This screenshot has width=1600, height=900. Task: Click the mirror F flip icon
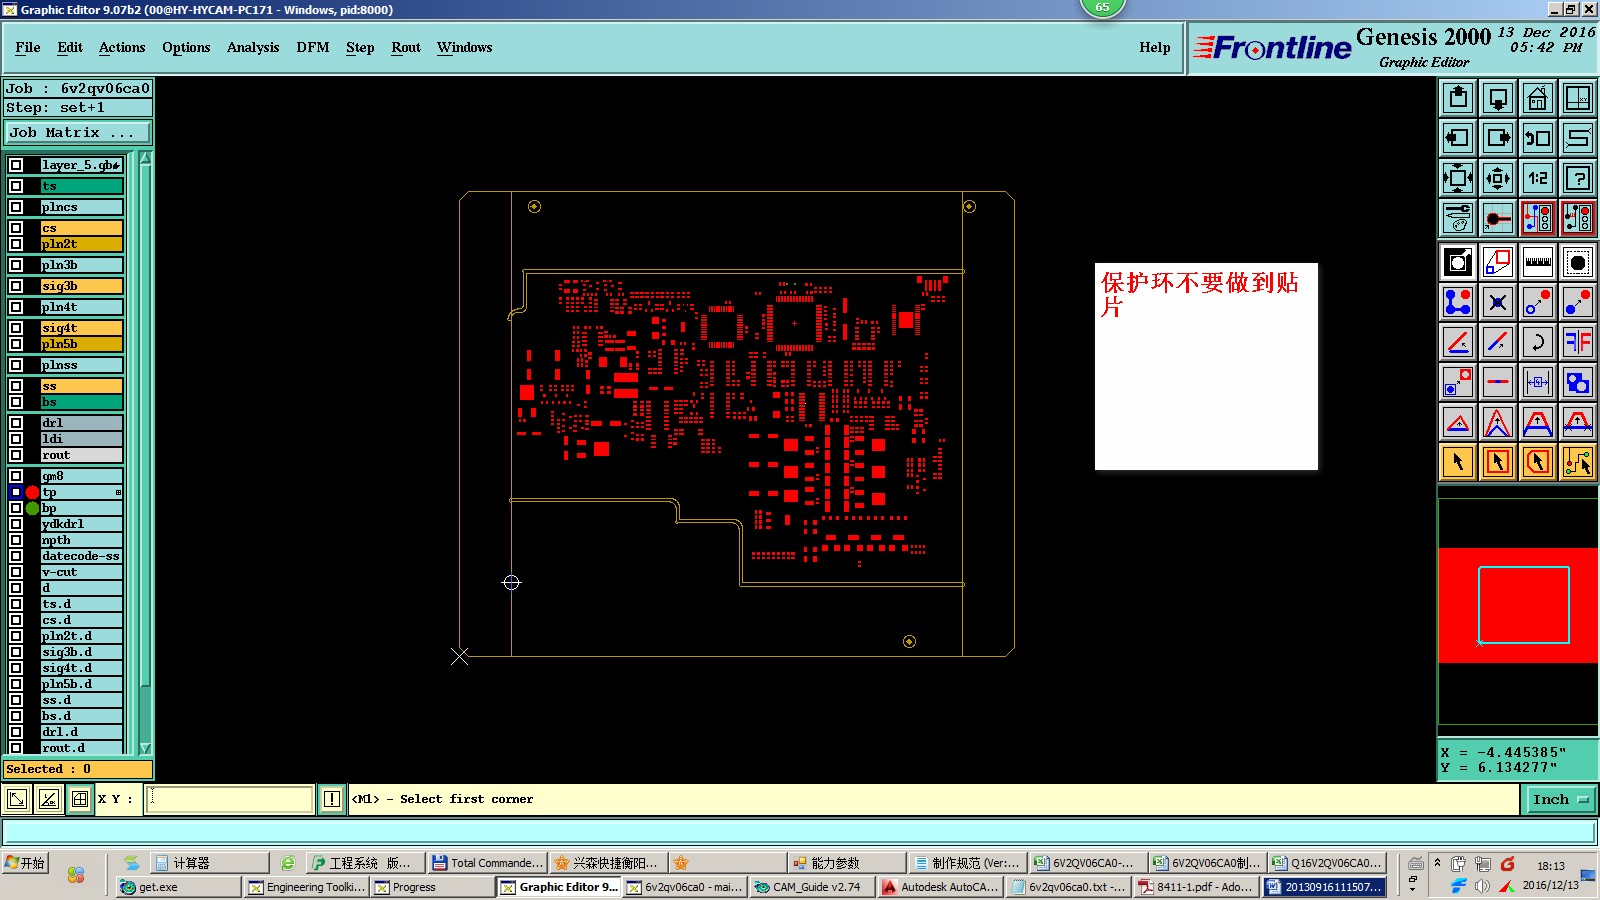point(1578,342)
